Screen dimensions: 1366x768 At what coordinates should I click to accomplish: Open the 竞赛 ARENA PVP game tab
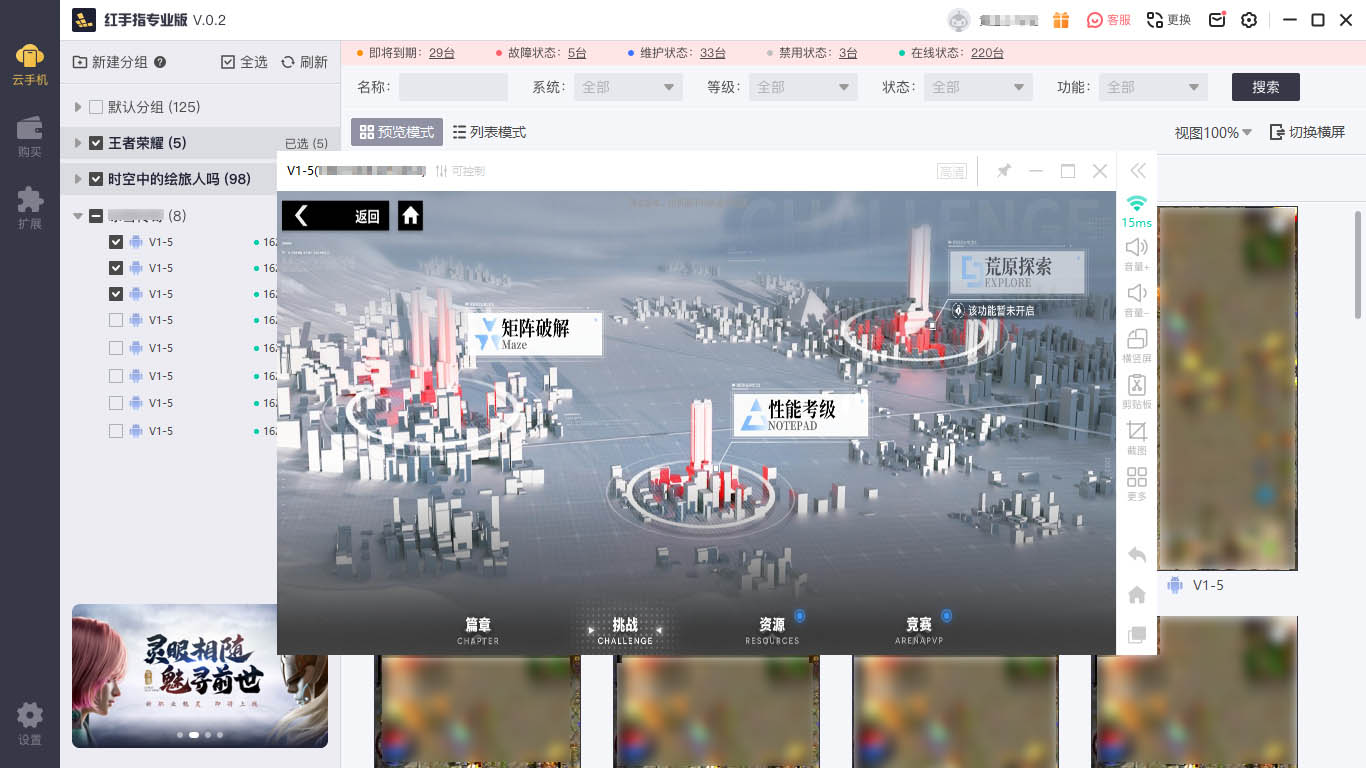(919, 630)
